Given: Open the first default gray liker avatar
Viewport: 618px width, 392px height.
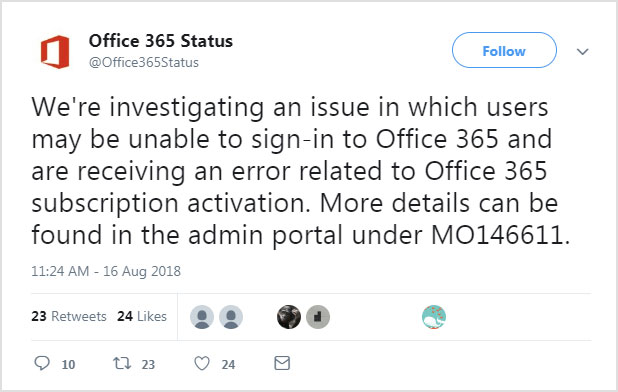Looking at the screenshot, I should (202, 317).
